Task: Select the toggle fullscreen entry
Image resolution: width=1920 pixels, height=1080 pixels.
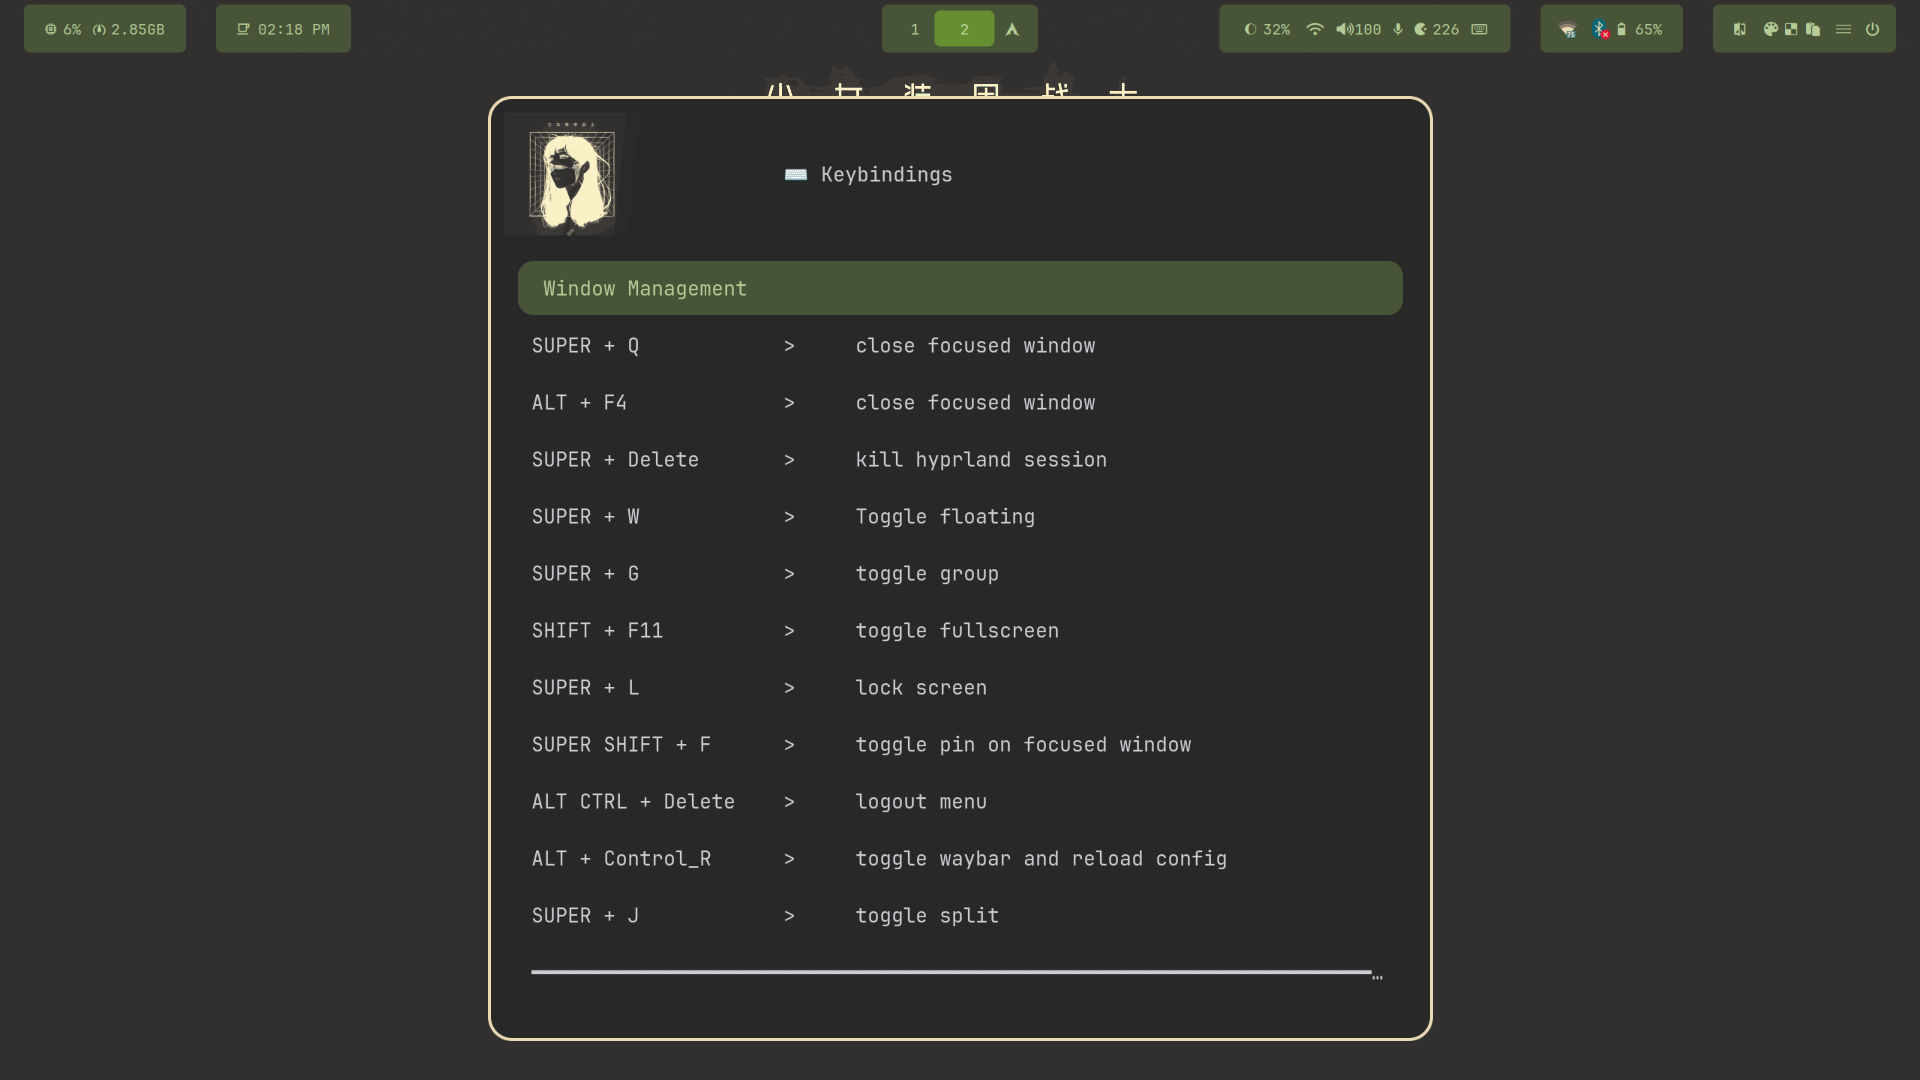Action: (960, 630)
